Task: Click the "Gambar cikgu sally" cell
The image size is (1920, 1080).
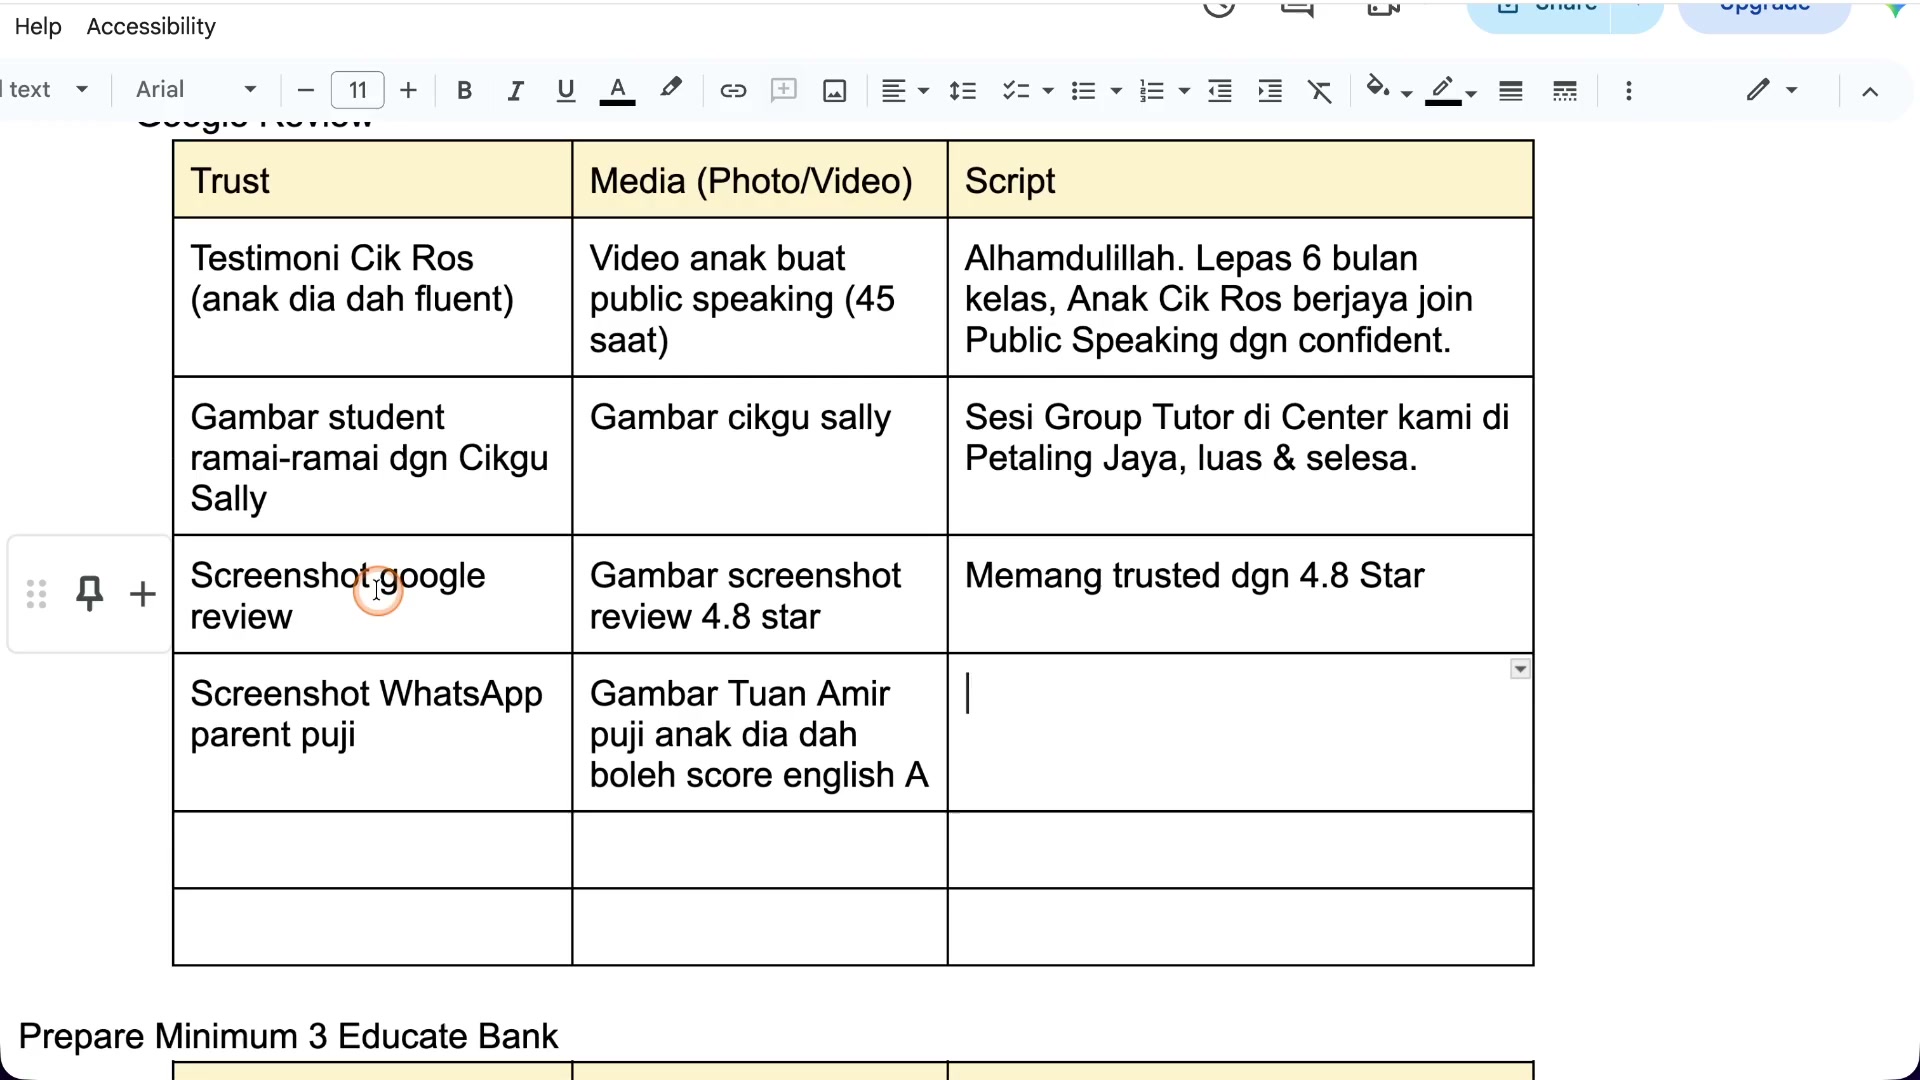Action: pyautogui.click(x=760, y=456)
